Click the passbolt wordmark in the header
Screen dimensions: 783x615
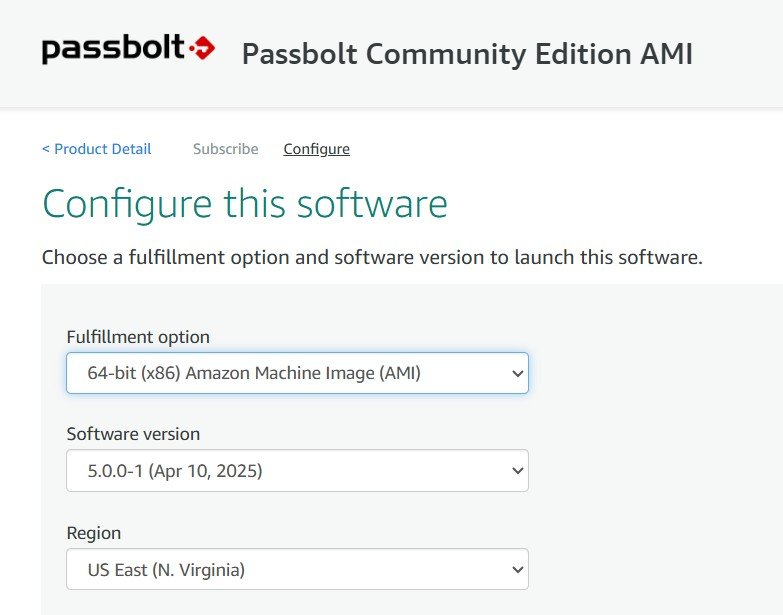(x=113, y=48)
